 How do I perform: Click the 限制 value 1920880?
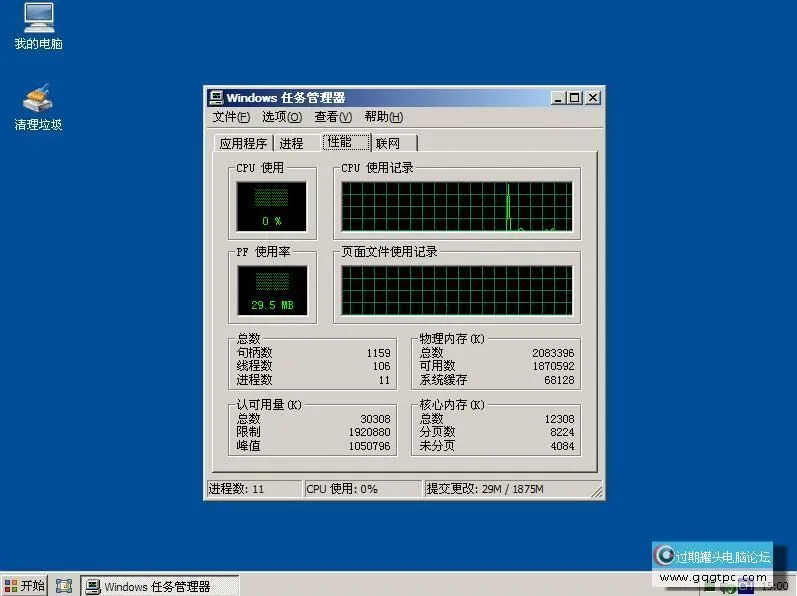tap(370, 432)
